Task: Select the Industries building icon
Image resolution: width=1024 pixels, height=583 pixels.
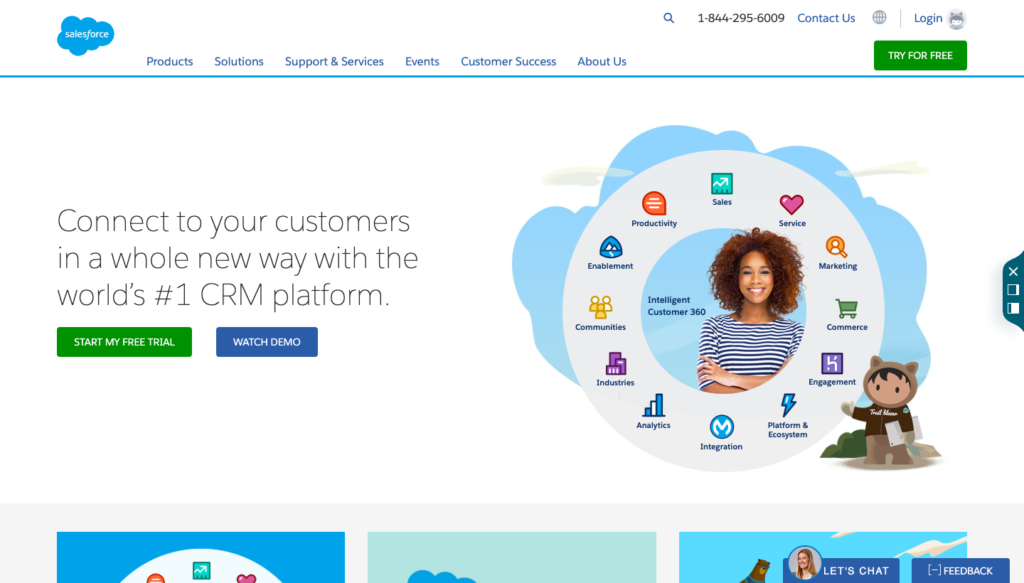Action: [x=616, y=363]
